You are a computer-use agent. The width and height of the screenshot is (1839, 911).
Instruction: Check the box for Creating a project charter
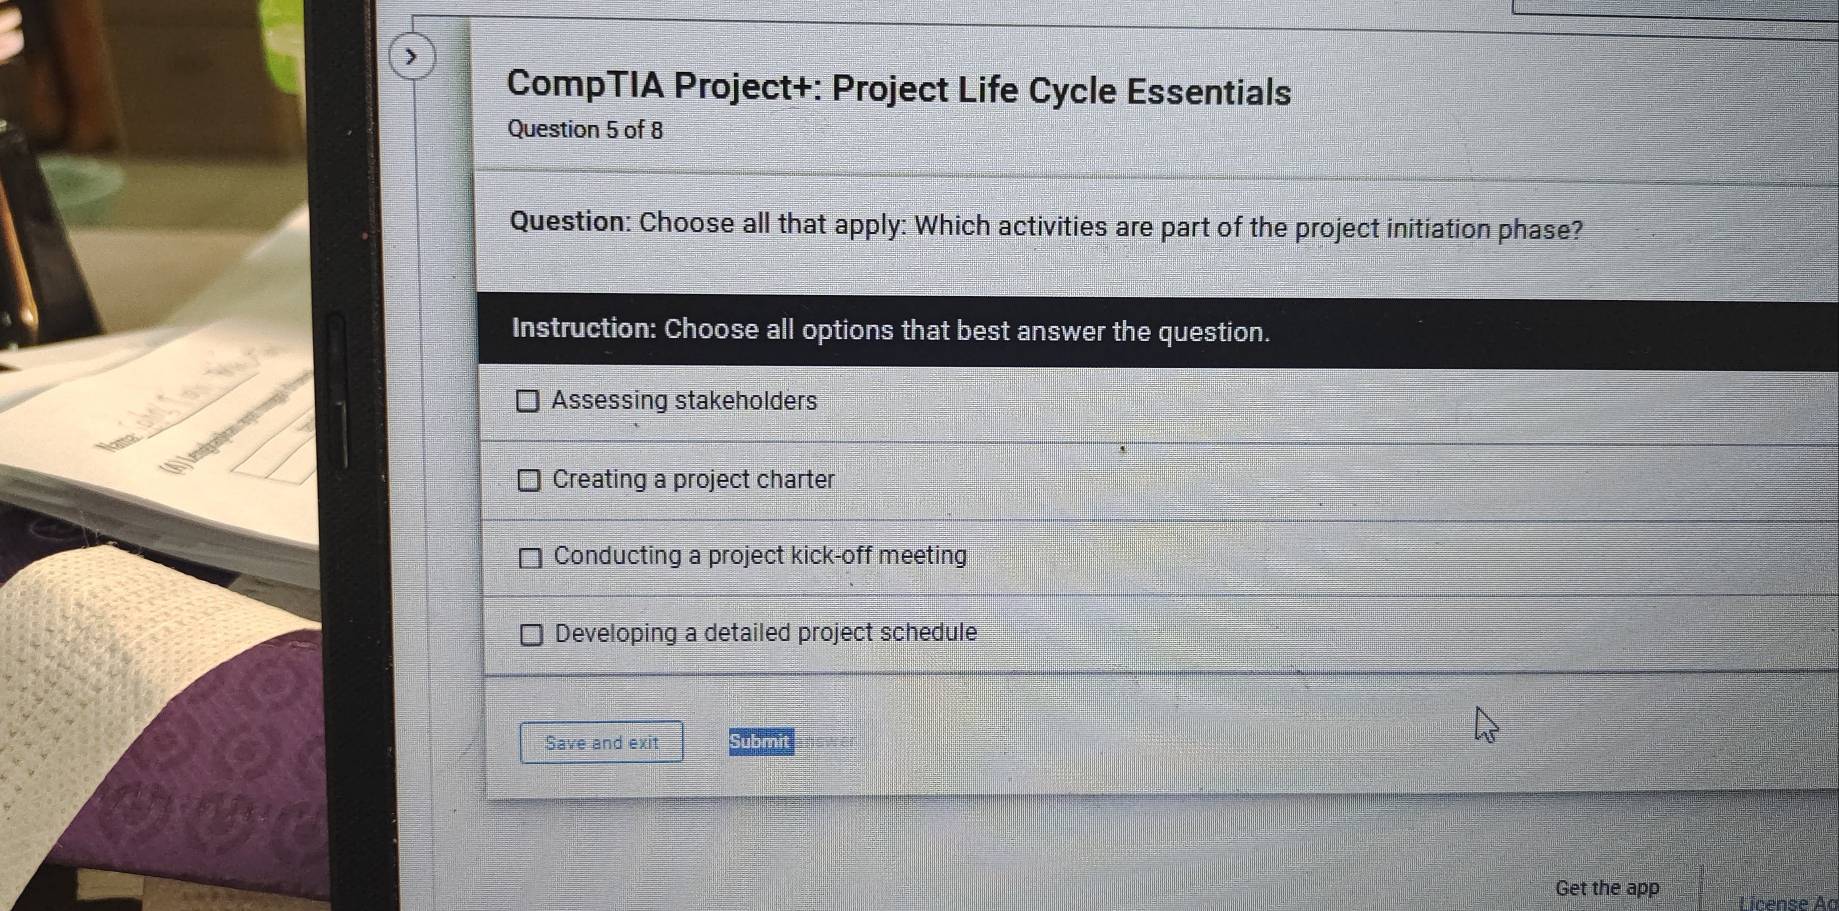tap(528, 480)
